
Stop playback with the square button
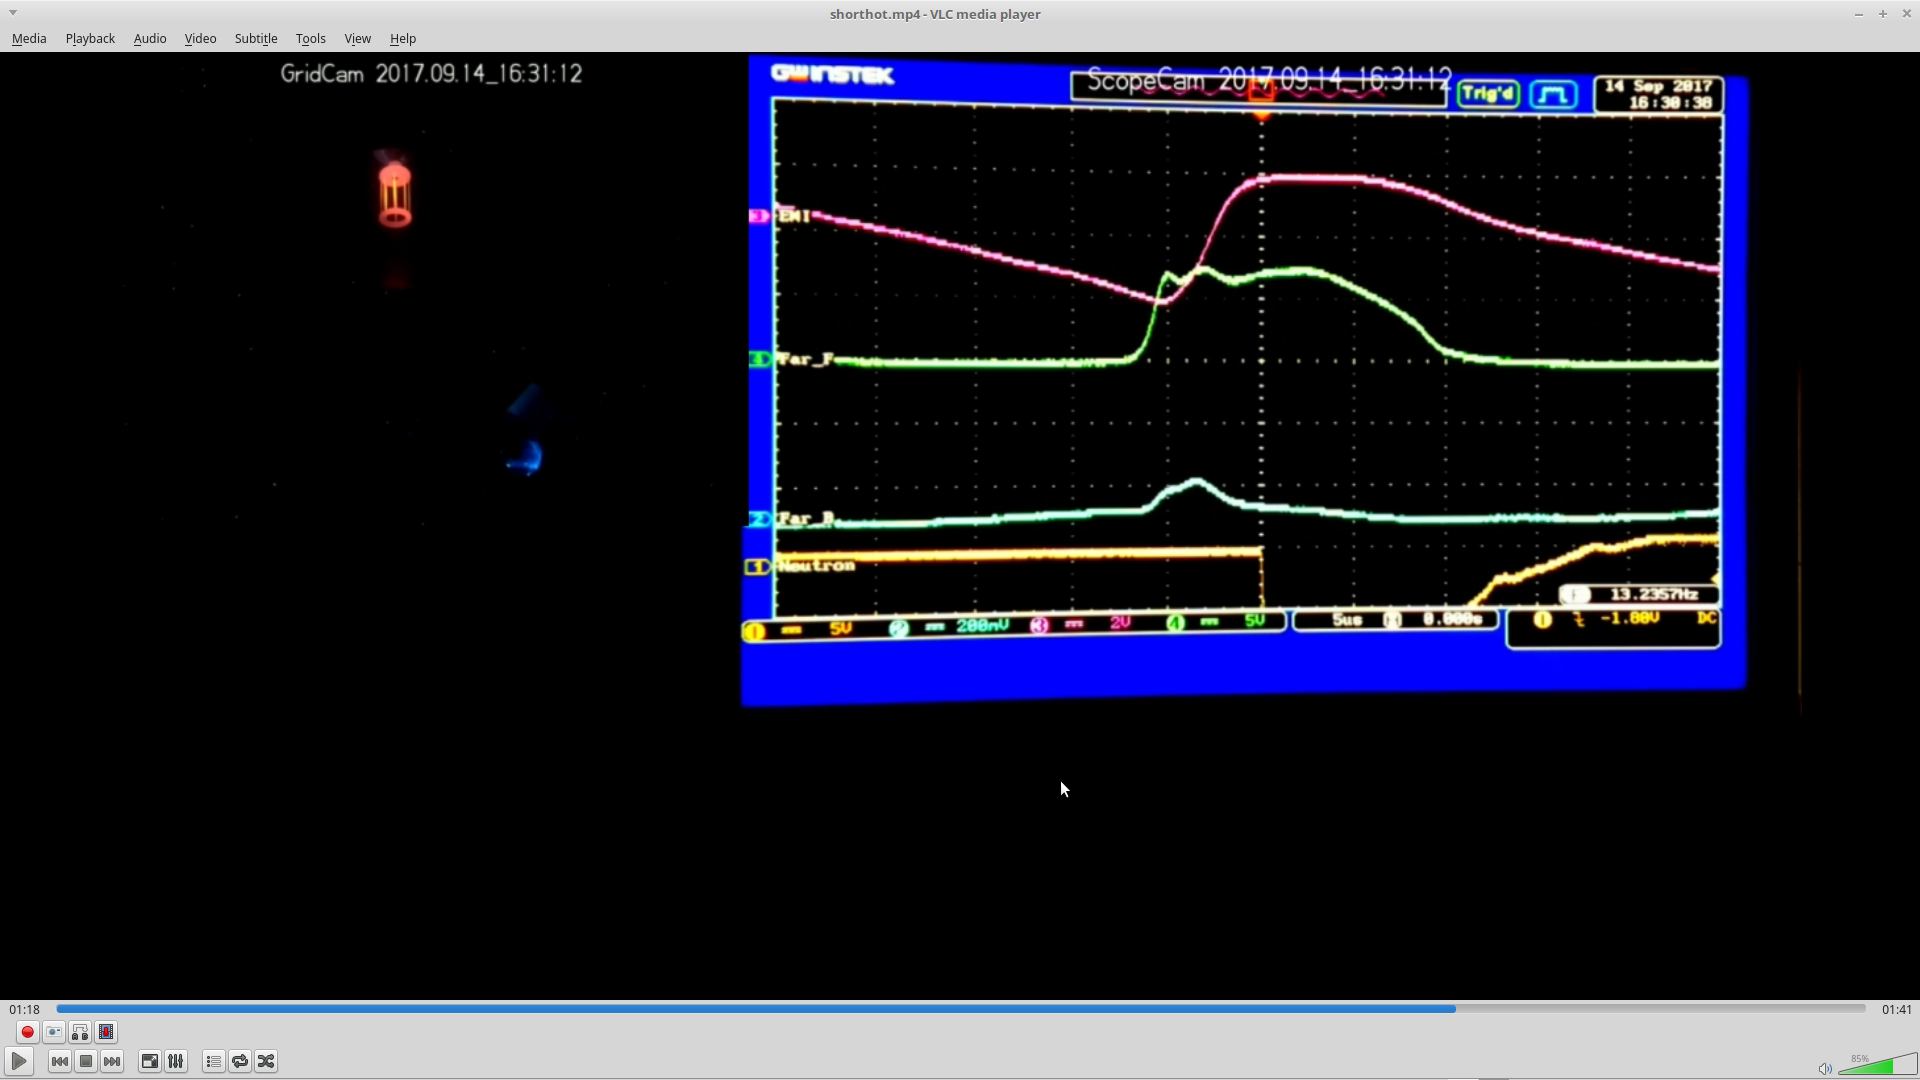click(x=86, y=1061)
